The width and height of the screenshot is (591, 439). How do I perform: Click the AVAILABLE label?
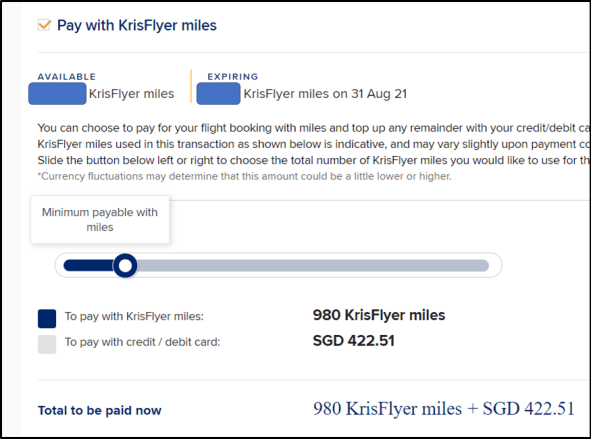point(67,77)
